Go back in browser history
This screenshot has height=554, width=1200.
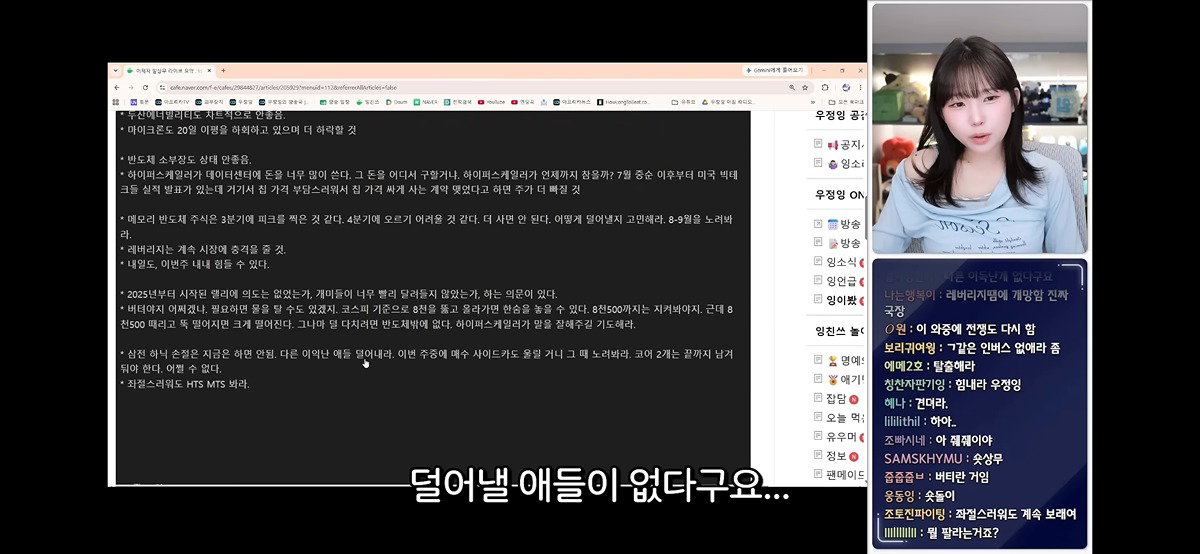pos(117,87)
